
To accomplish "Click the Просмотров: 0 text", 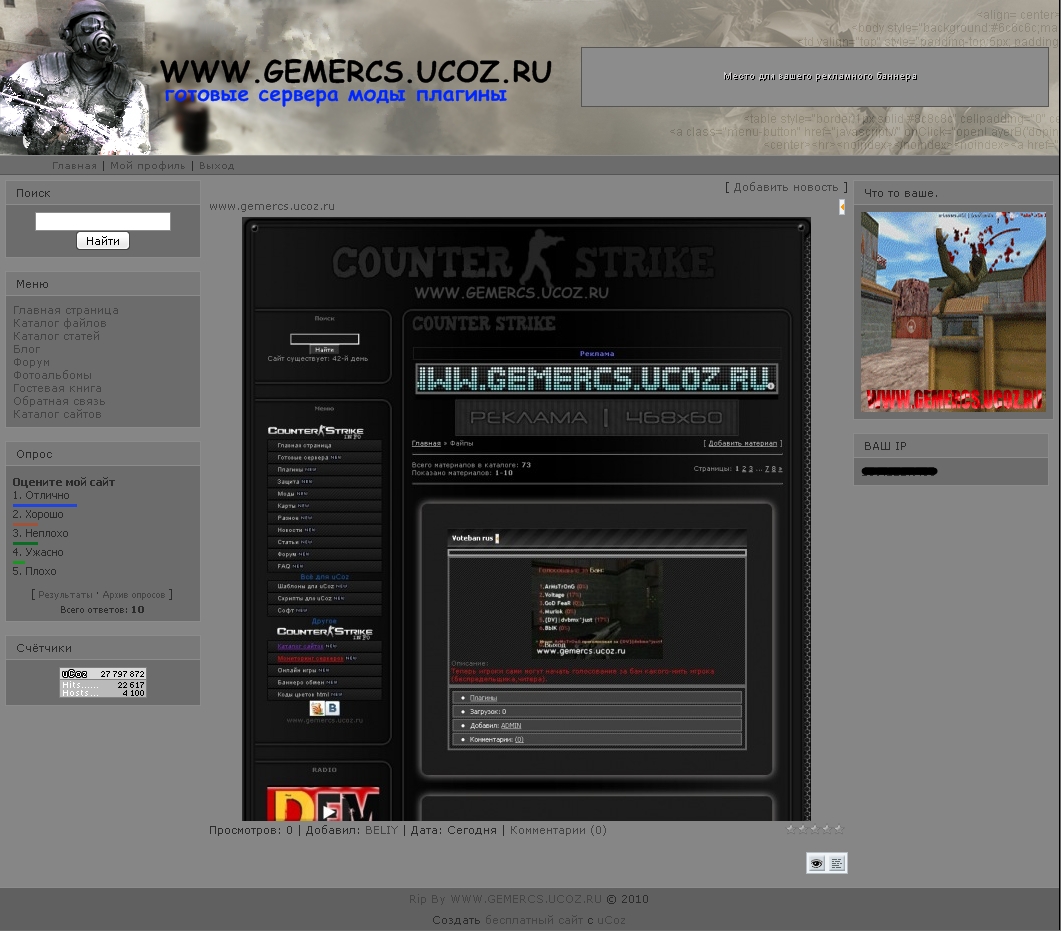I will coord(251,830).
